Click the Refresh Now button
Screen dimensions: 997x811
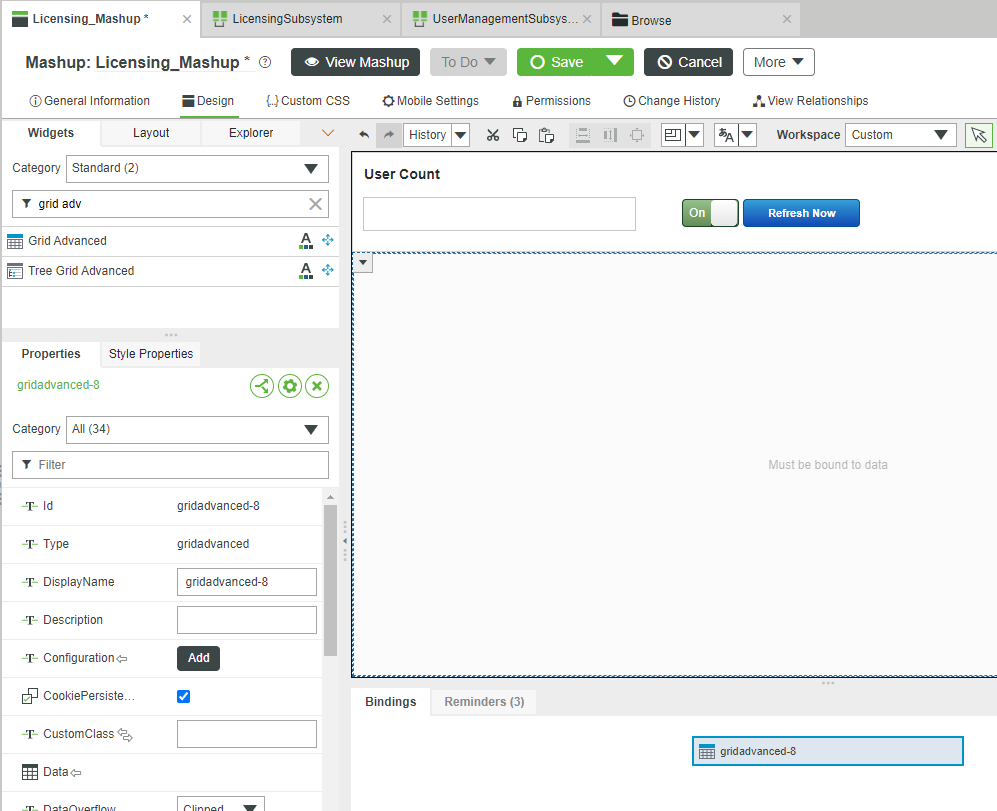(801, 213)
